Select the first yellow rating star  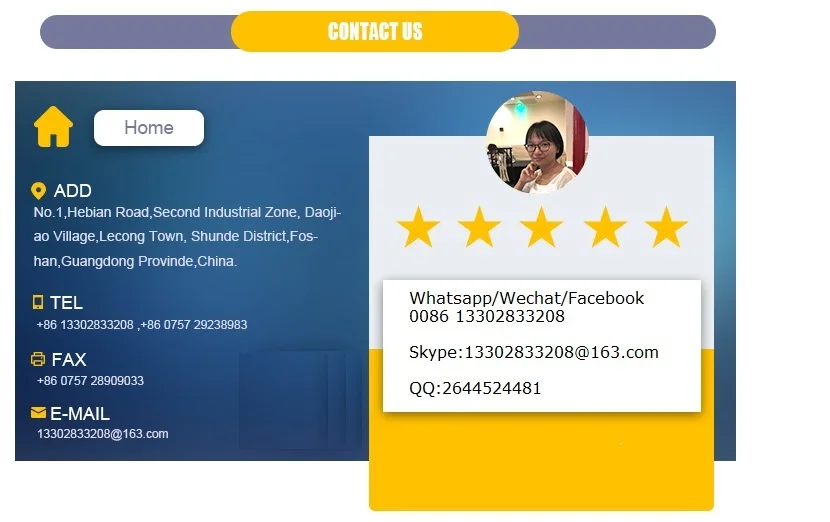pos(418,227)
